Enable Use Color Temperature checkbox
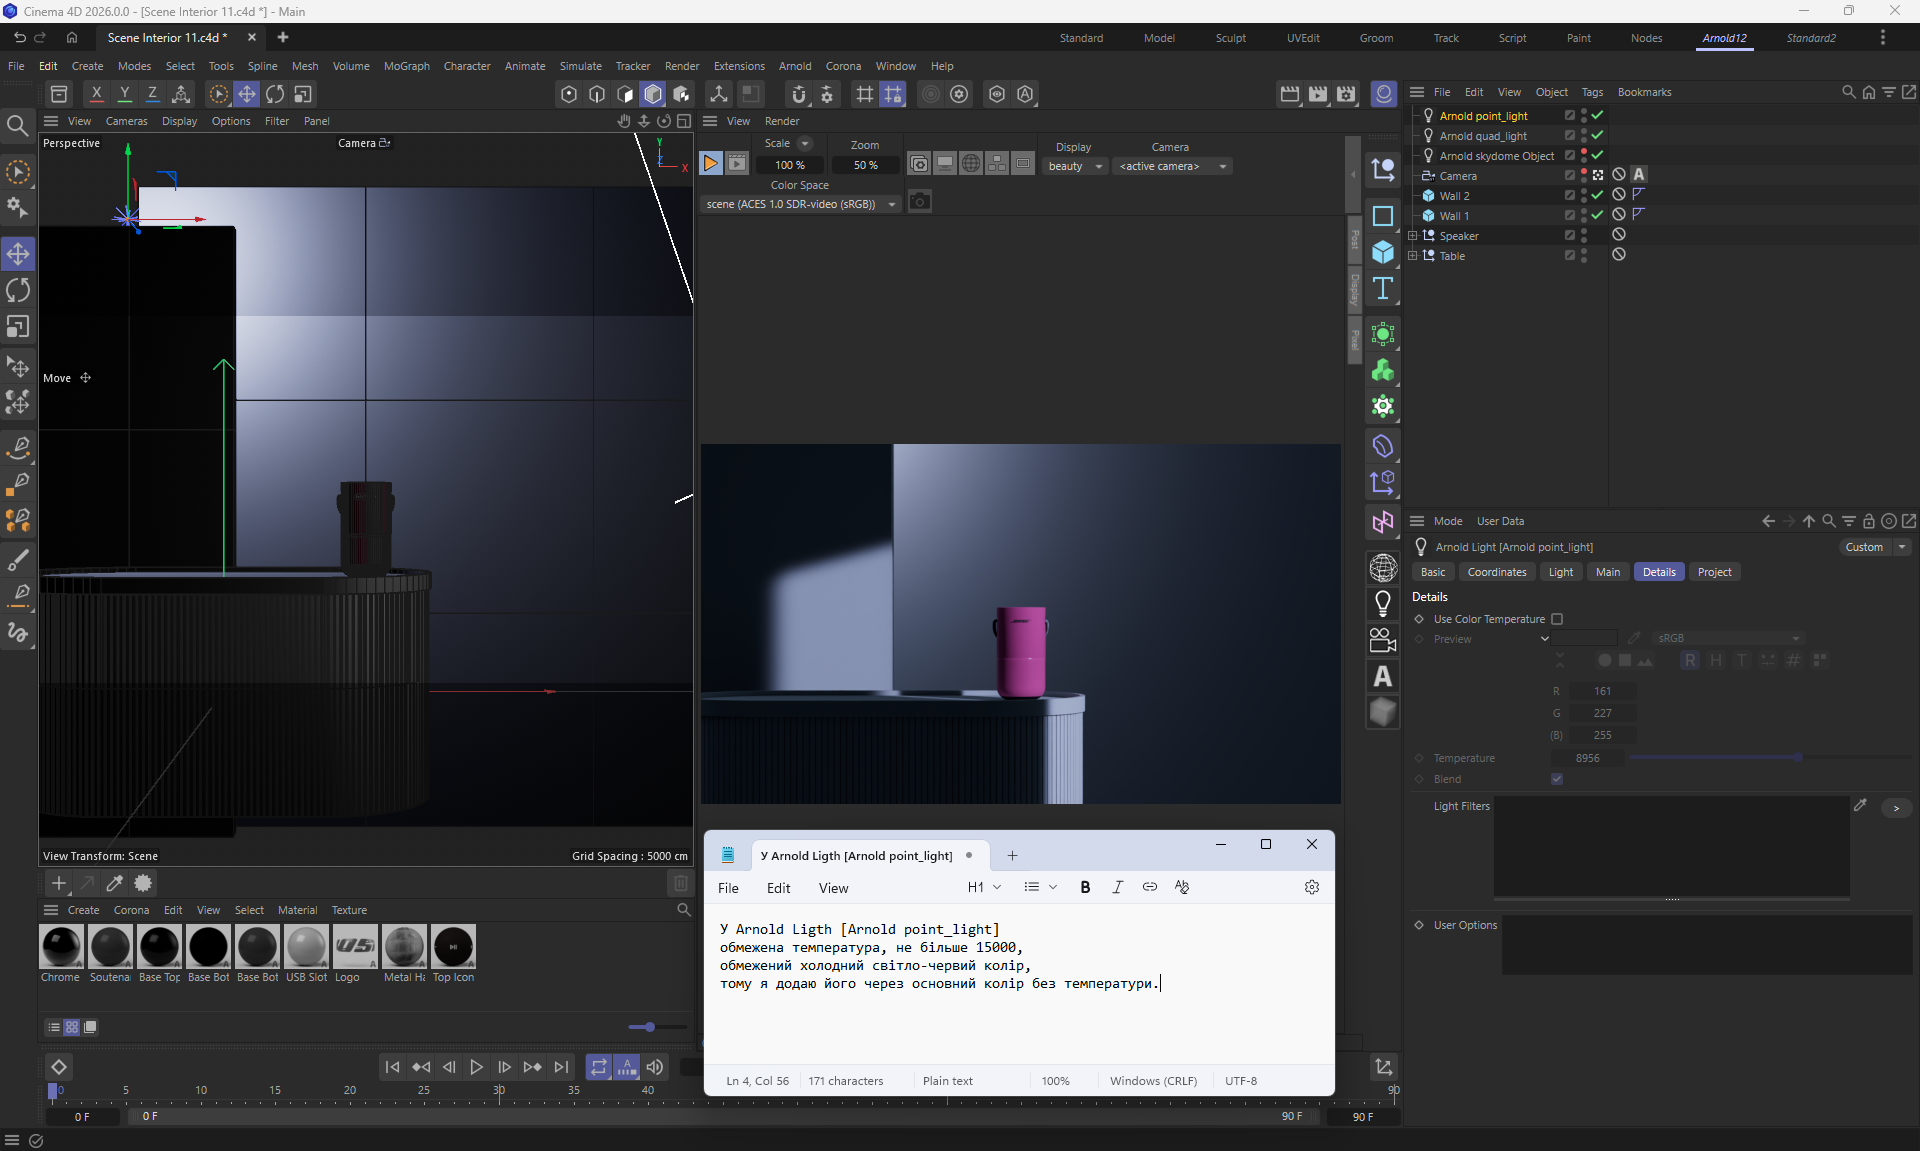This screenshot has width=1920, height=1151. point(1557,619)
